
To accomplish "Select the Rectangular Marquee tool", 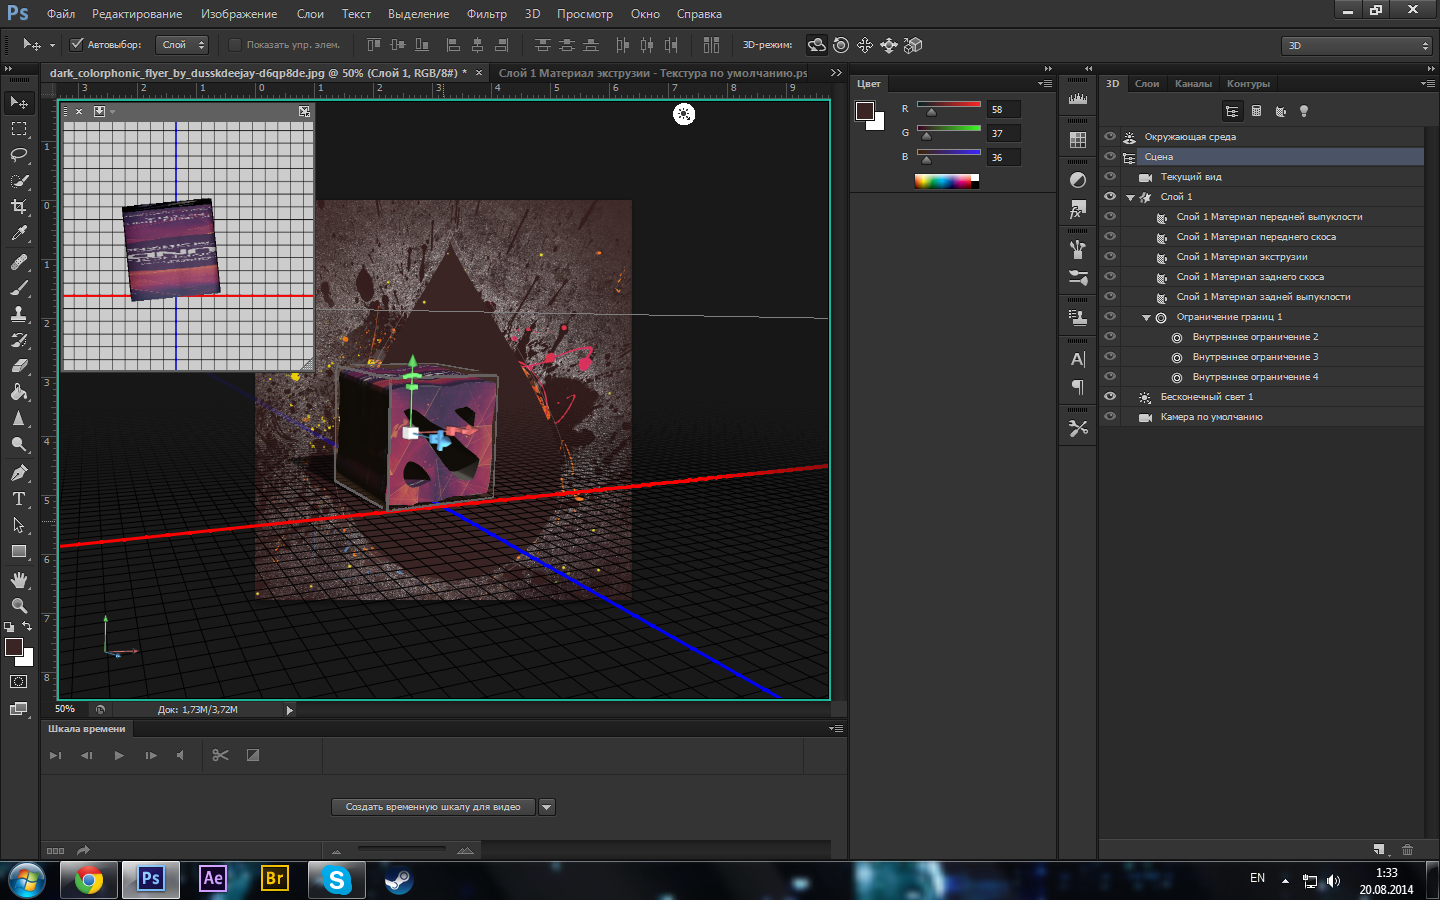I will [19, 129].
